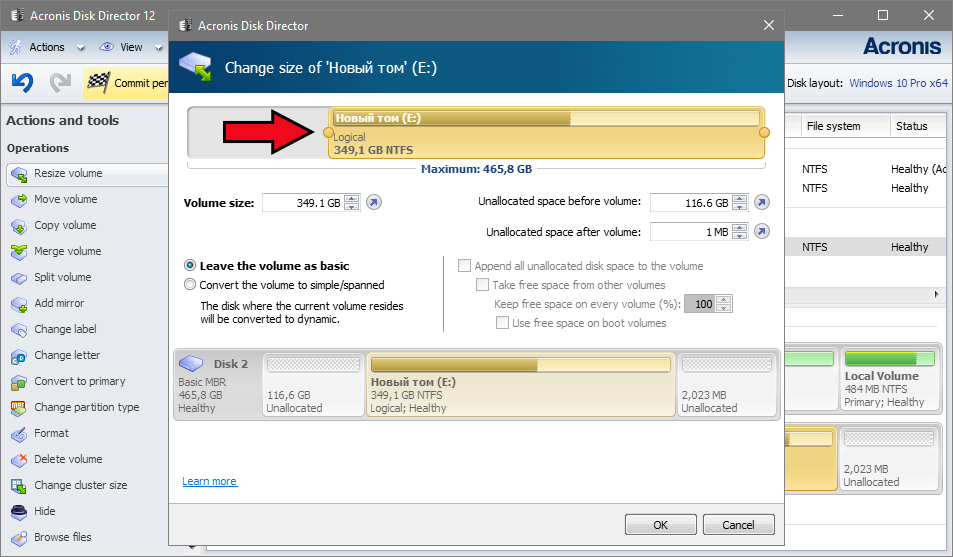Select 'Leave the volume as basic' option
Viewport: 953px width, 557px height.
pos(190,266)
